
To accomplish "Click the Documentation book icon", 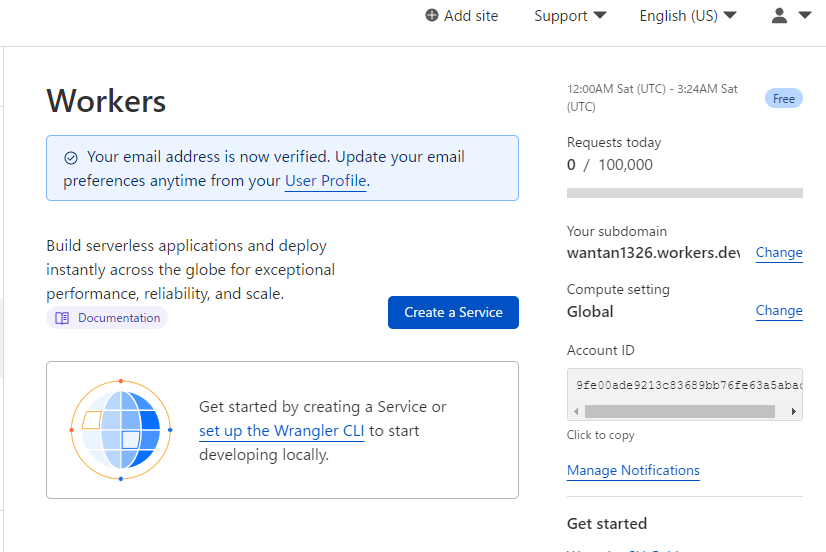I will 62,318.
